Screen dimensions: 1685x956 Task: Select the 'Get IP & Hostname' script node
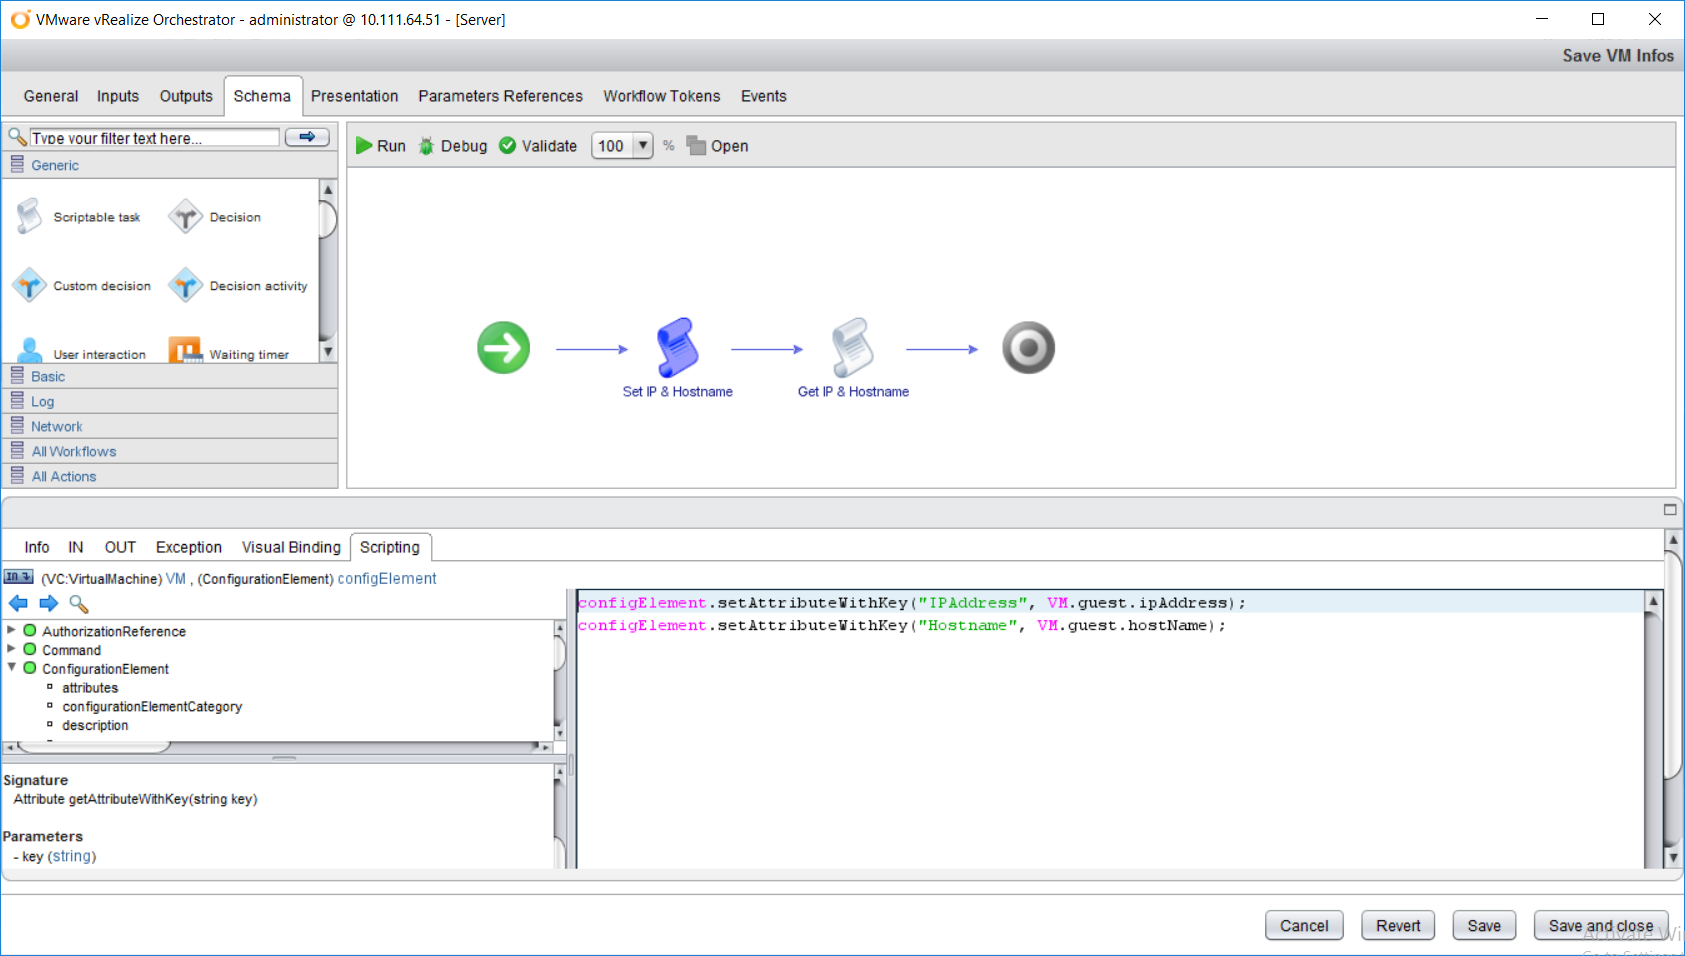(852, 347)
